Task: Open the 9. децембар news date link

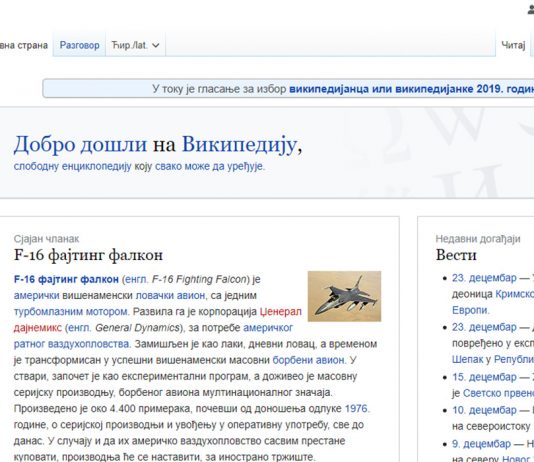Action: coord(481,444)
